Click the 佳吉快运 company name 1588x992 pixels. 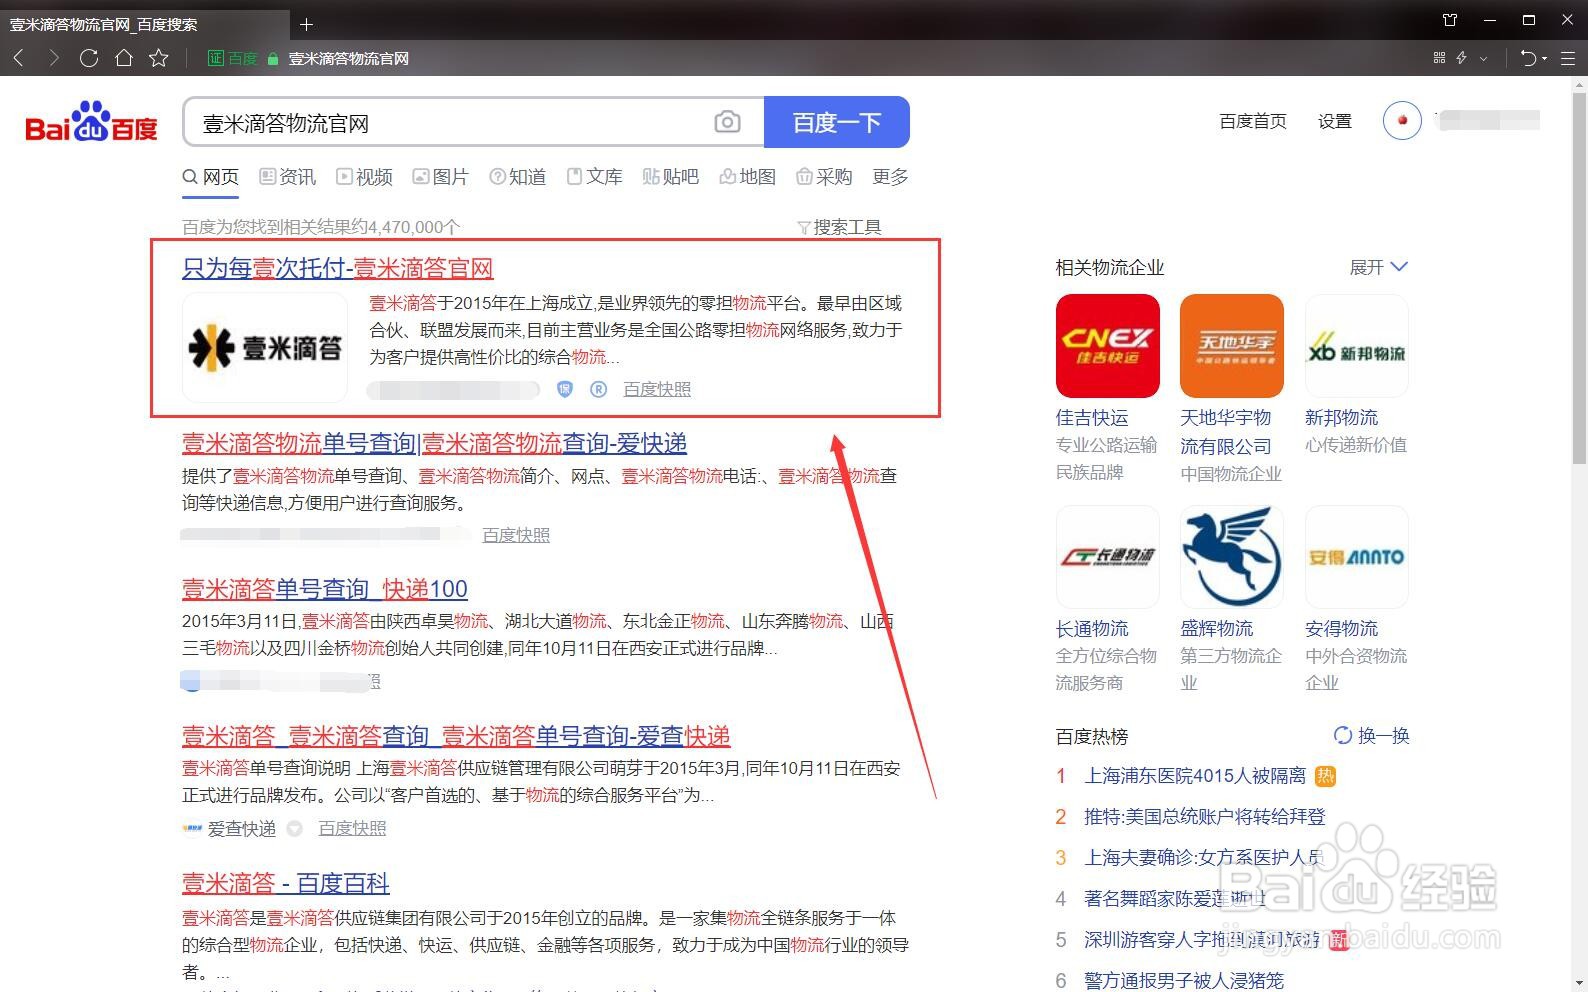point(1092,417)
